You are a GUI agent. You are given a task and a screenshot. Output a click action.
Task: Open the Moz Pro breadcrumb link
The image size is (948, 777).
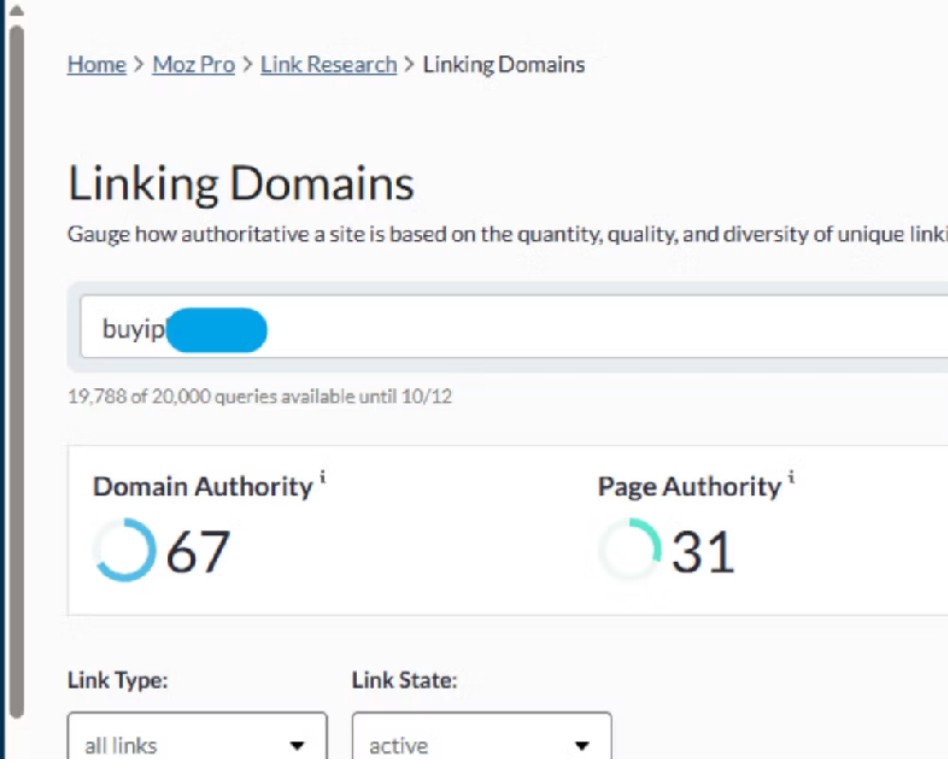click(193, 64)
